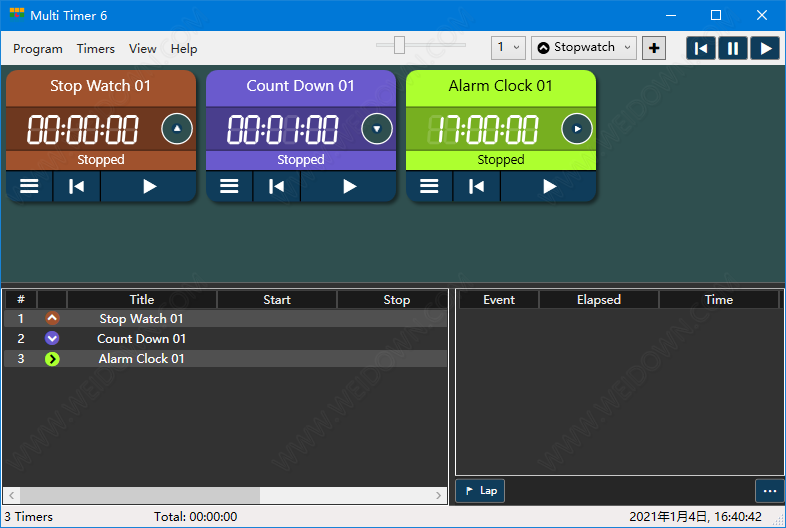Image resolution: width=786 pixels, height=528 pixels.
Task: Open the Help menu
Action: [x=183, y=49]
